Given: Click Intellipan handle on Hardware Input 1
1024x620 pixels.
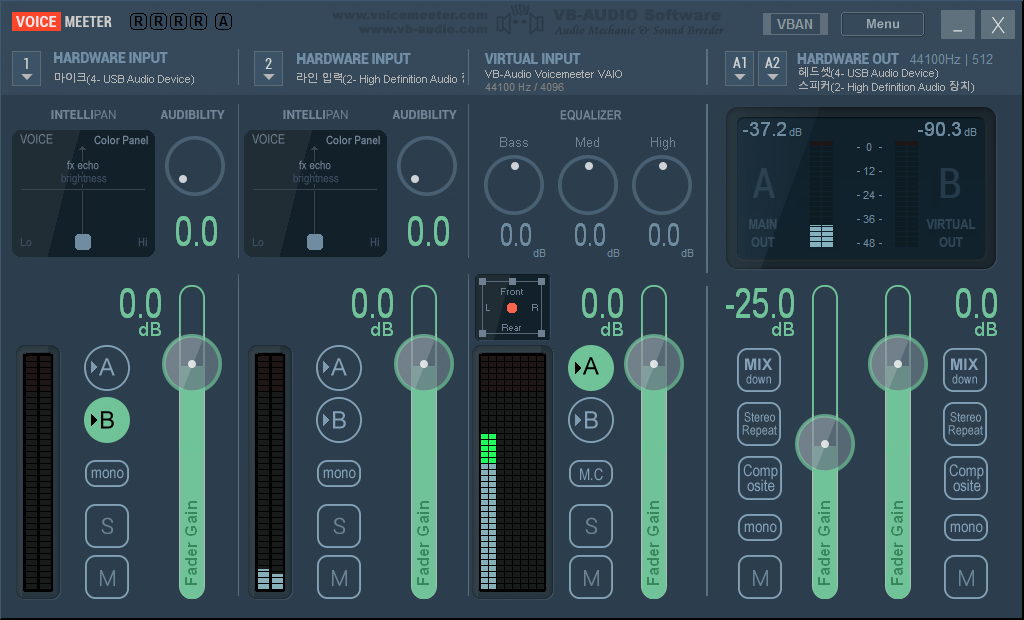Looking at the screenshot, I should [x=83, y=242].
